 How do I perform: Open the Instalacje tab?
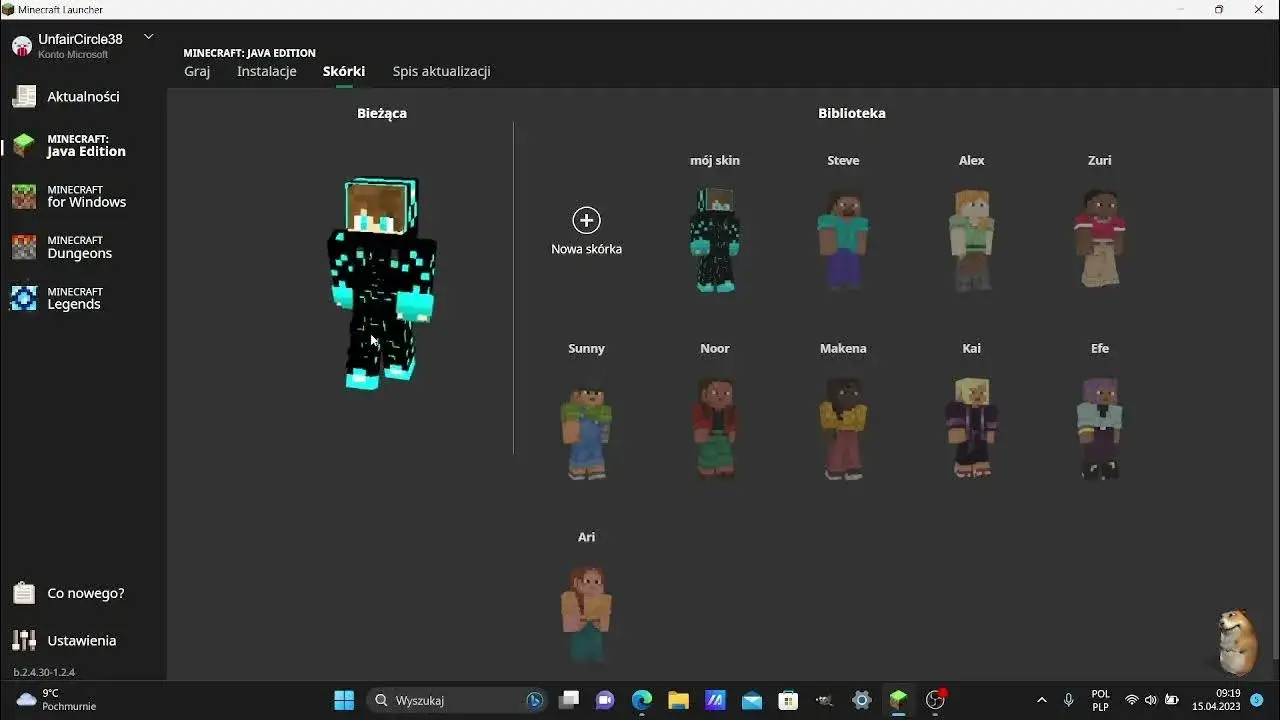pyautogui.click(x=266, y=71)
